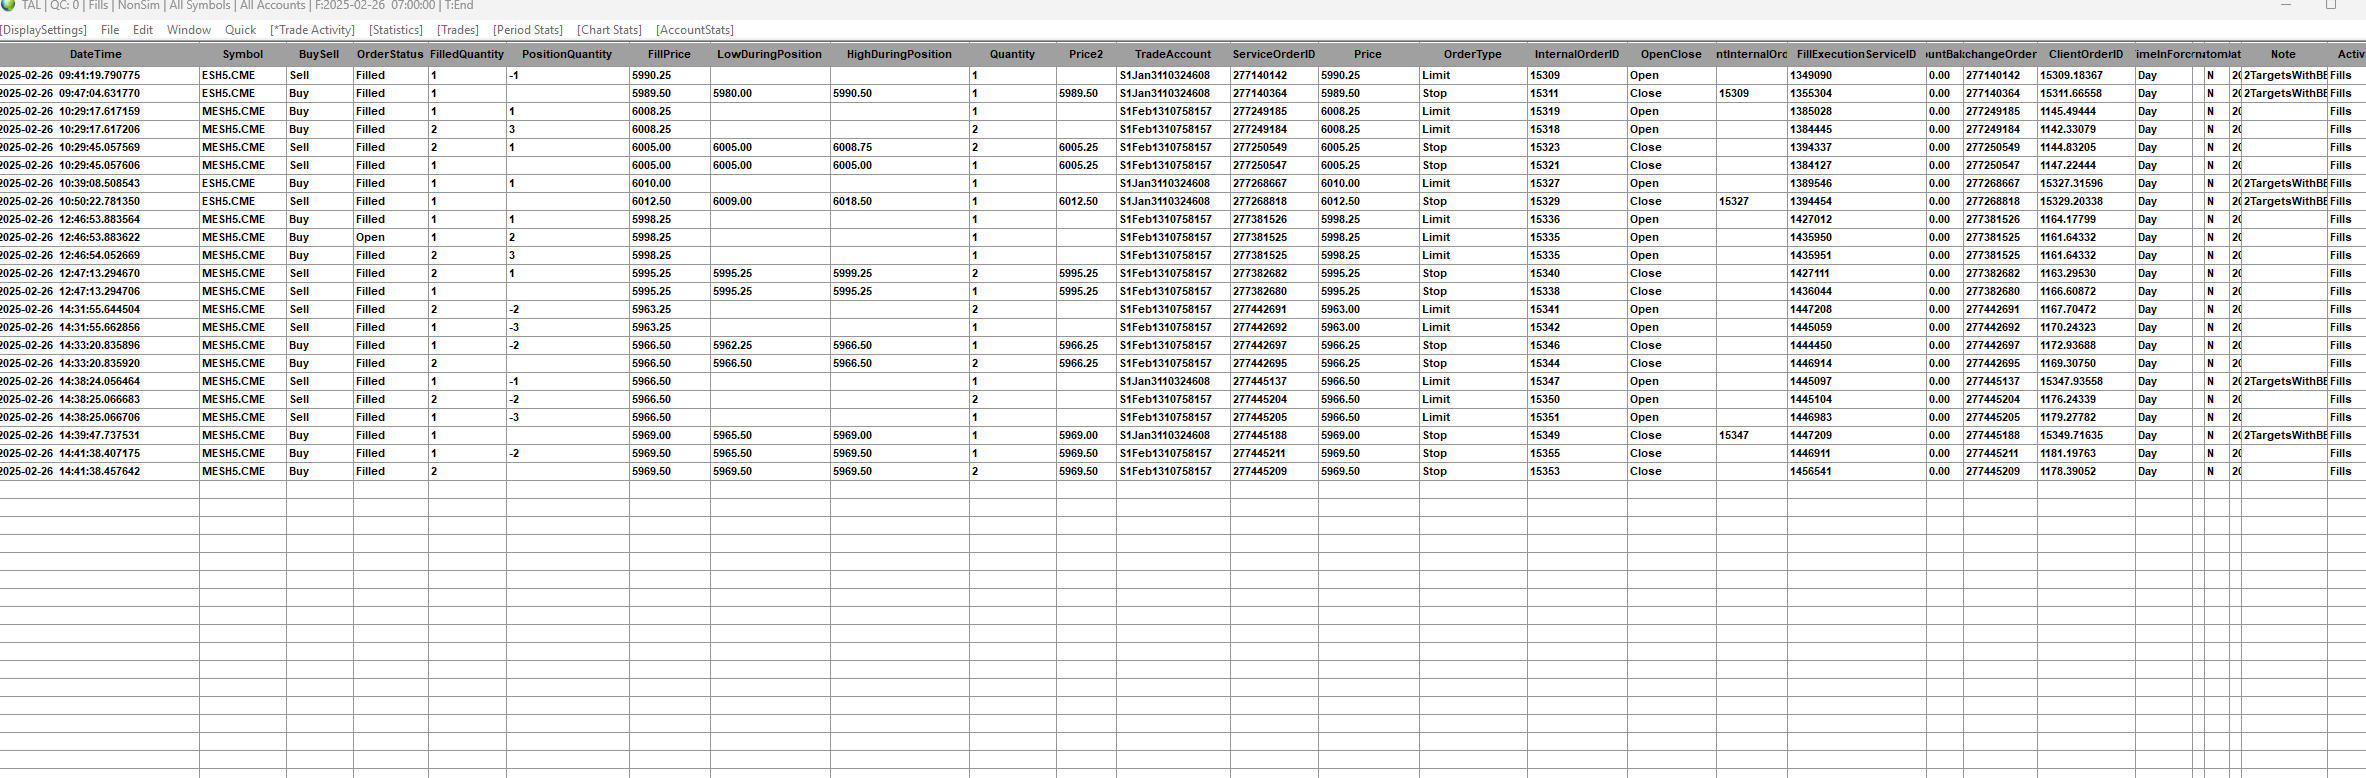Open the Window menu
This screenshot has height=778, width=2366.
pos(189,30)
